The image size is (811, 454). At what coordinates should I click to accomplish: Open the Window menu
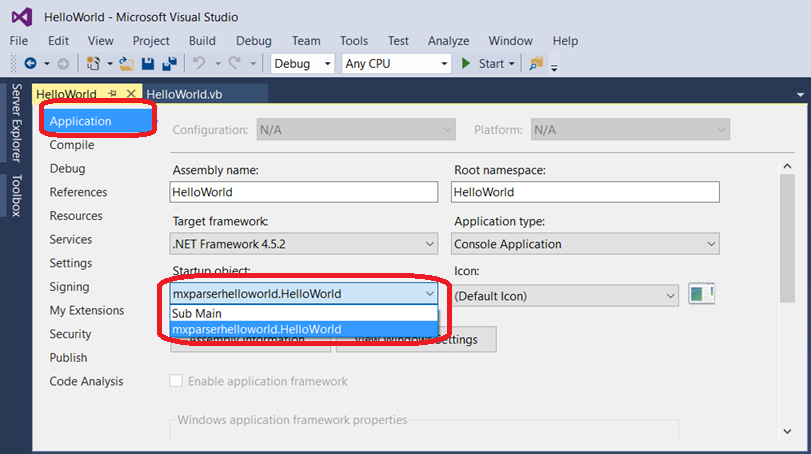[x=510, y=41]
